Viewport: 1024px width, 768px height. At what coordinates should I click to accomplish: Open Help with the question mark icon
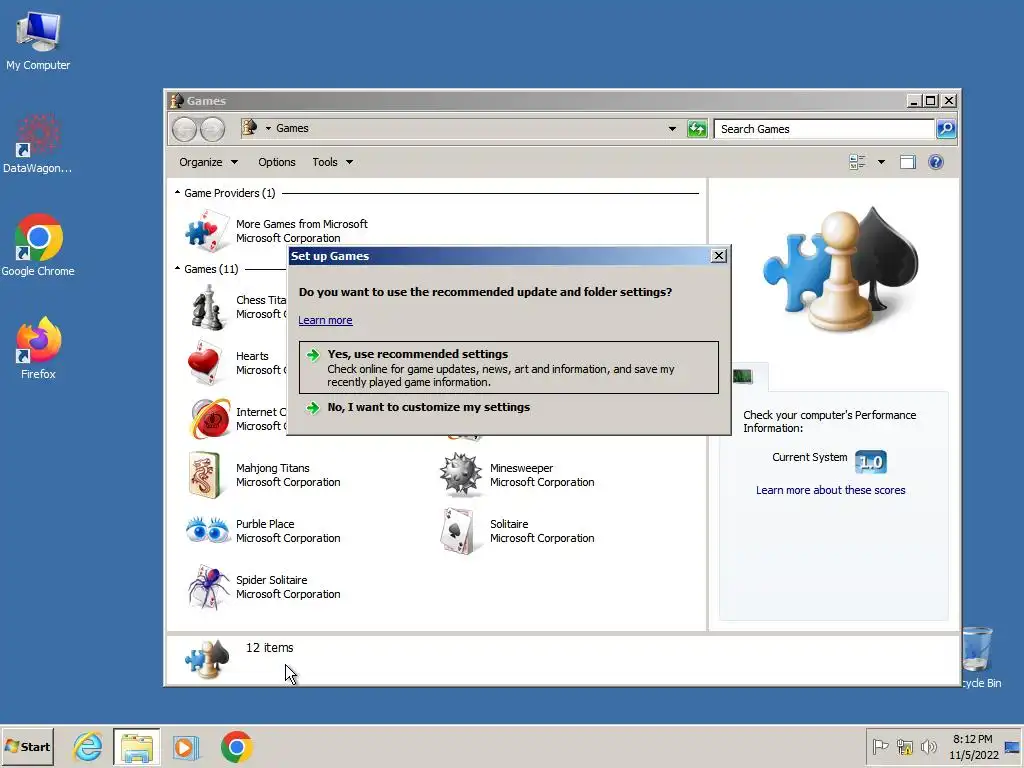point(935,162)
